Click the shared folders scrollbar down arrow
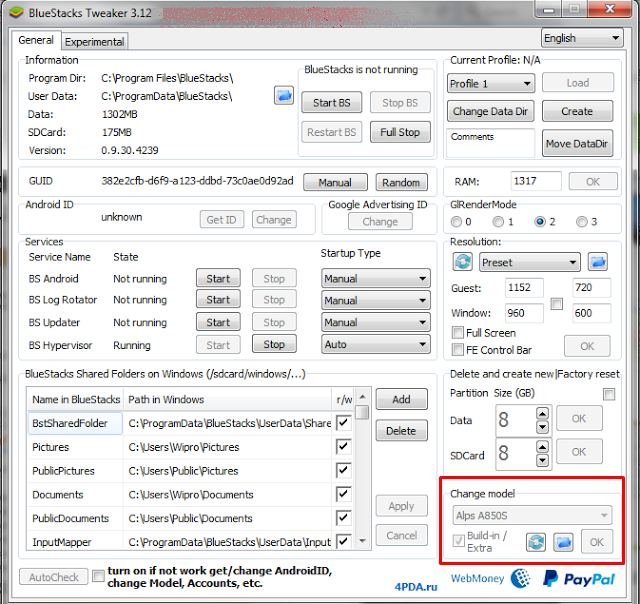This screenshot has width=640, height=604. point(362,541)
